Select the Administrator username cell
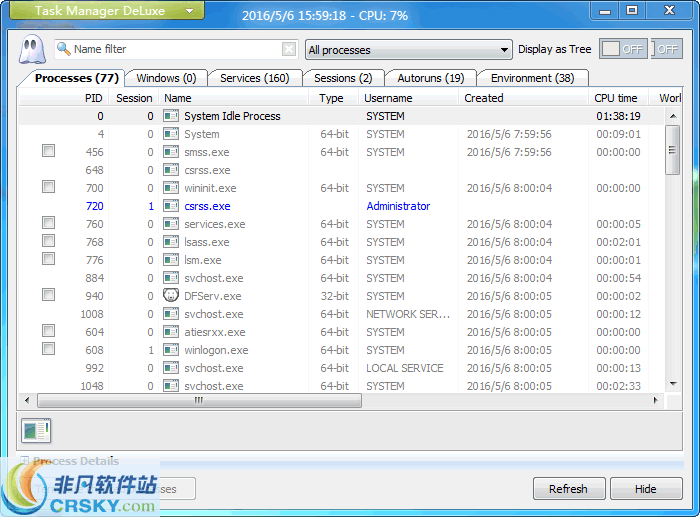Image resolution: width=700 pixels, height=517 pixels. [x=398, y=206]
